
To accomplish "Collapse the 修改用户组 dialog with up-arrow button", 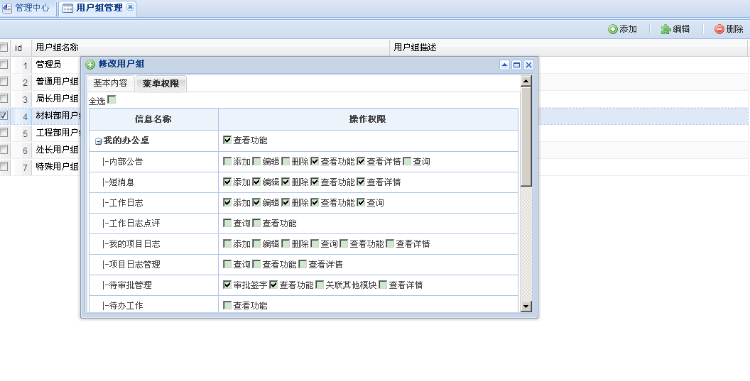I will click(x=504, y=65).
